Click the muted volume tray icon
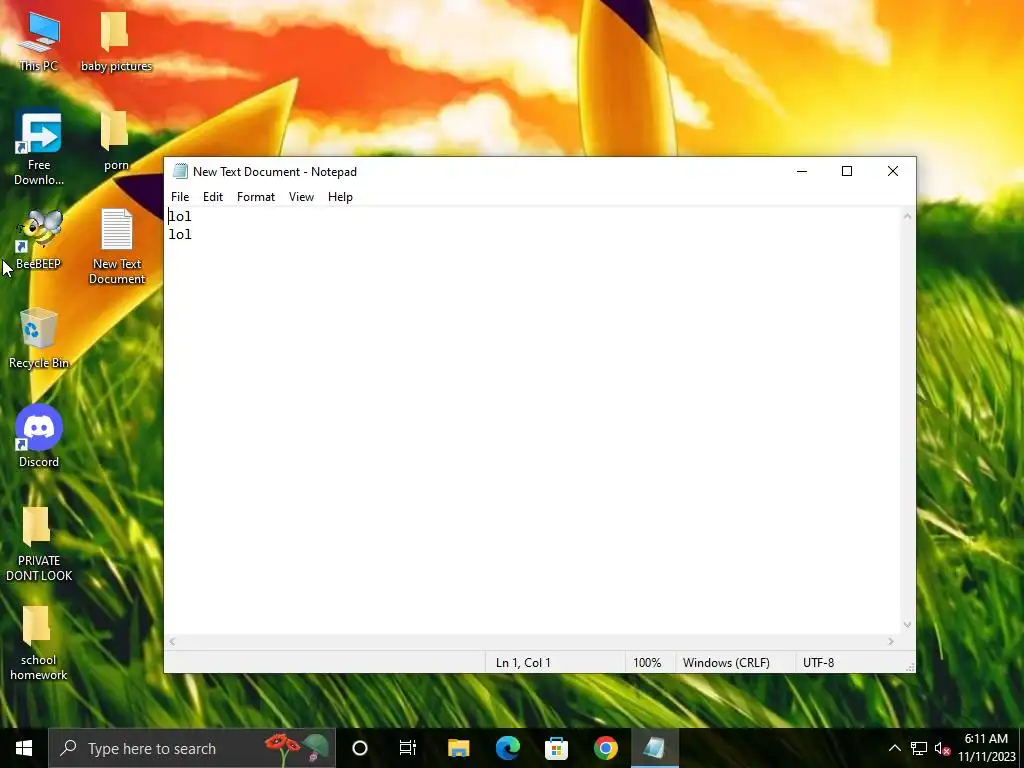 [x=942, y=748]
